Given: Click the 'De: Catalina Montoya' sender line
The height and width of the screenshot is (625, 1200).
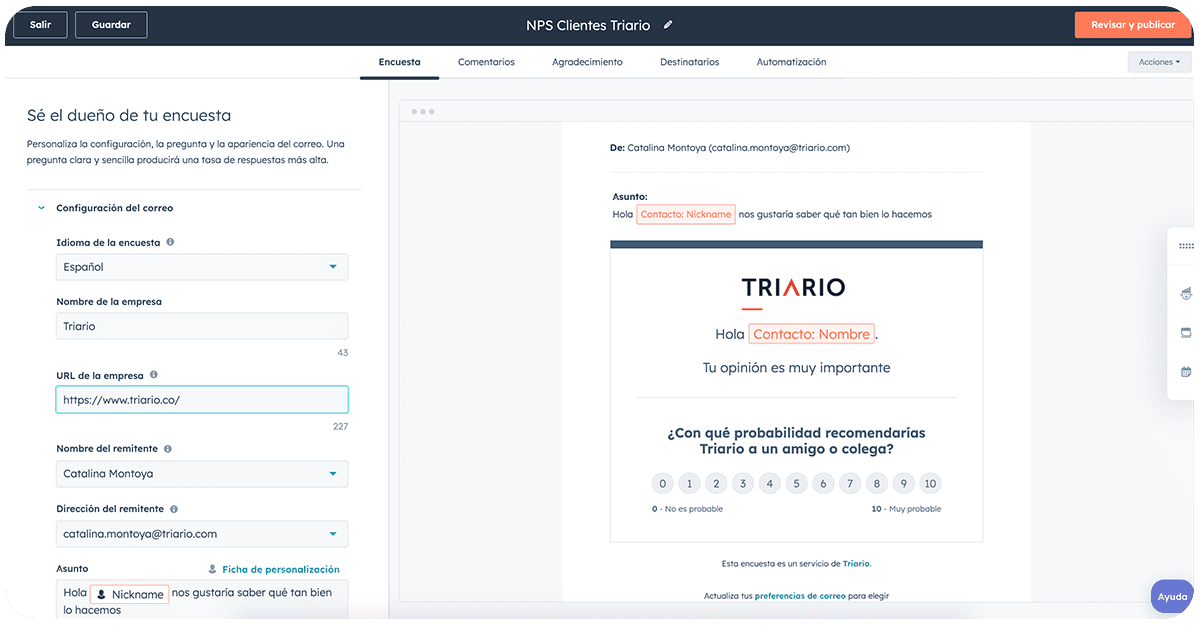Looking at the screenshot, I should click(x=730, y=148).
